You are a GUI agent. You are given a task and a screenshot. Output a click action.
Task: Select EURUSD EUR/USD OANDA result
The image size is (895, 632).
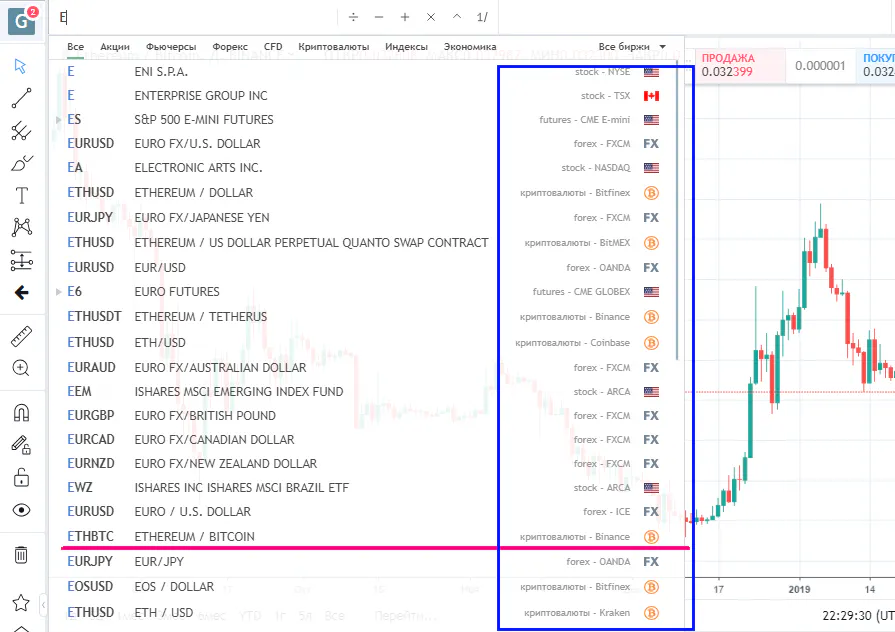point(366,268)
